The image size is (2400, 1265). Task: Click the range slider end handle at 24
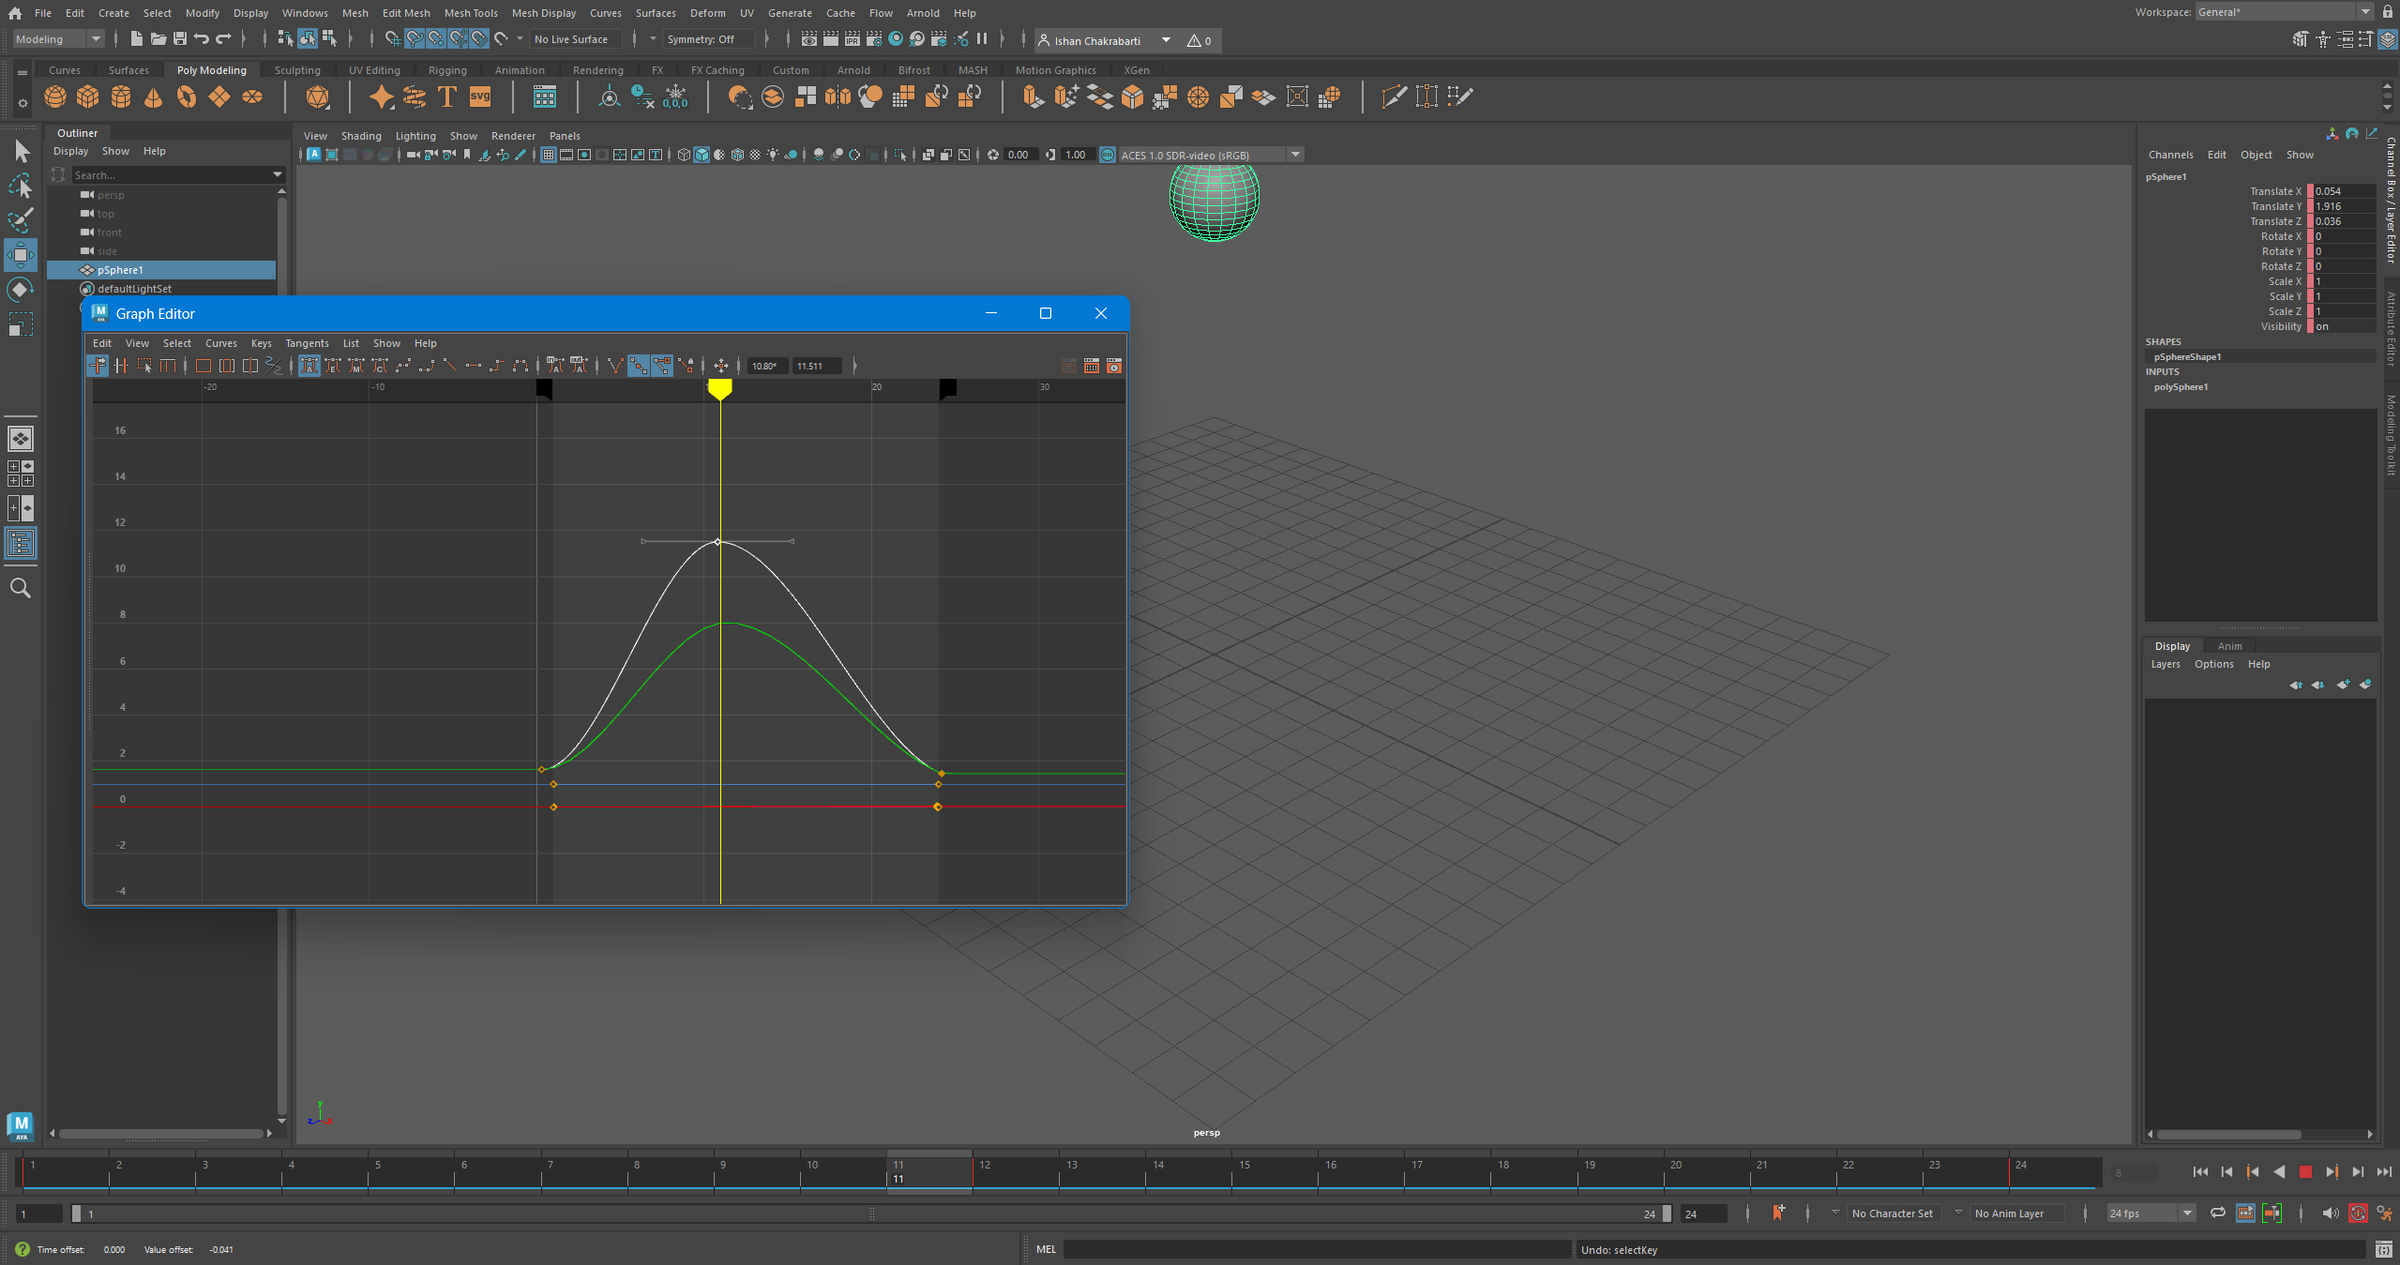[x=1666, y=1213]
